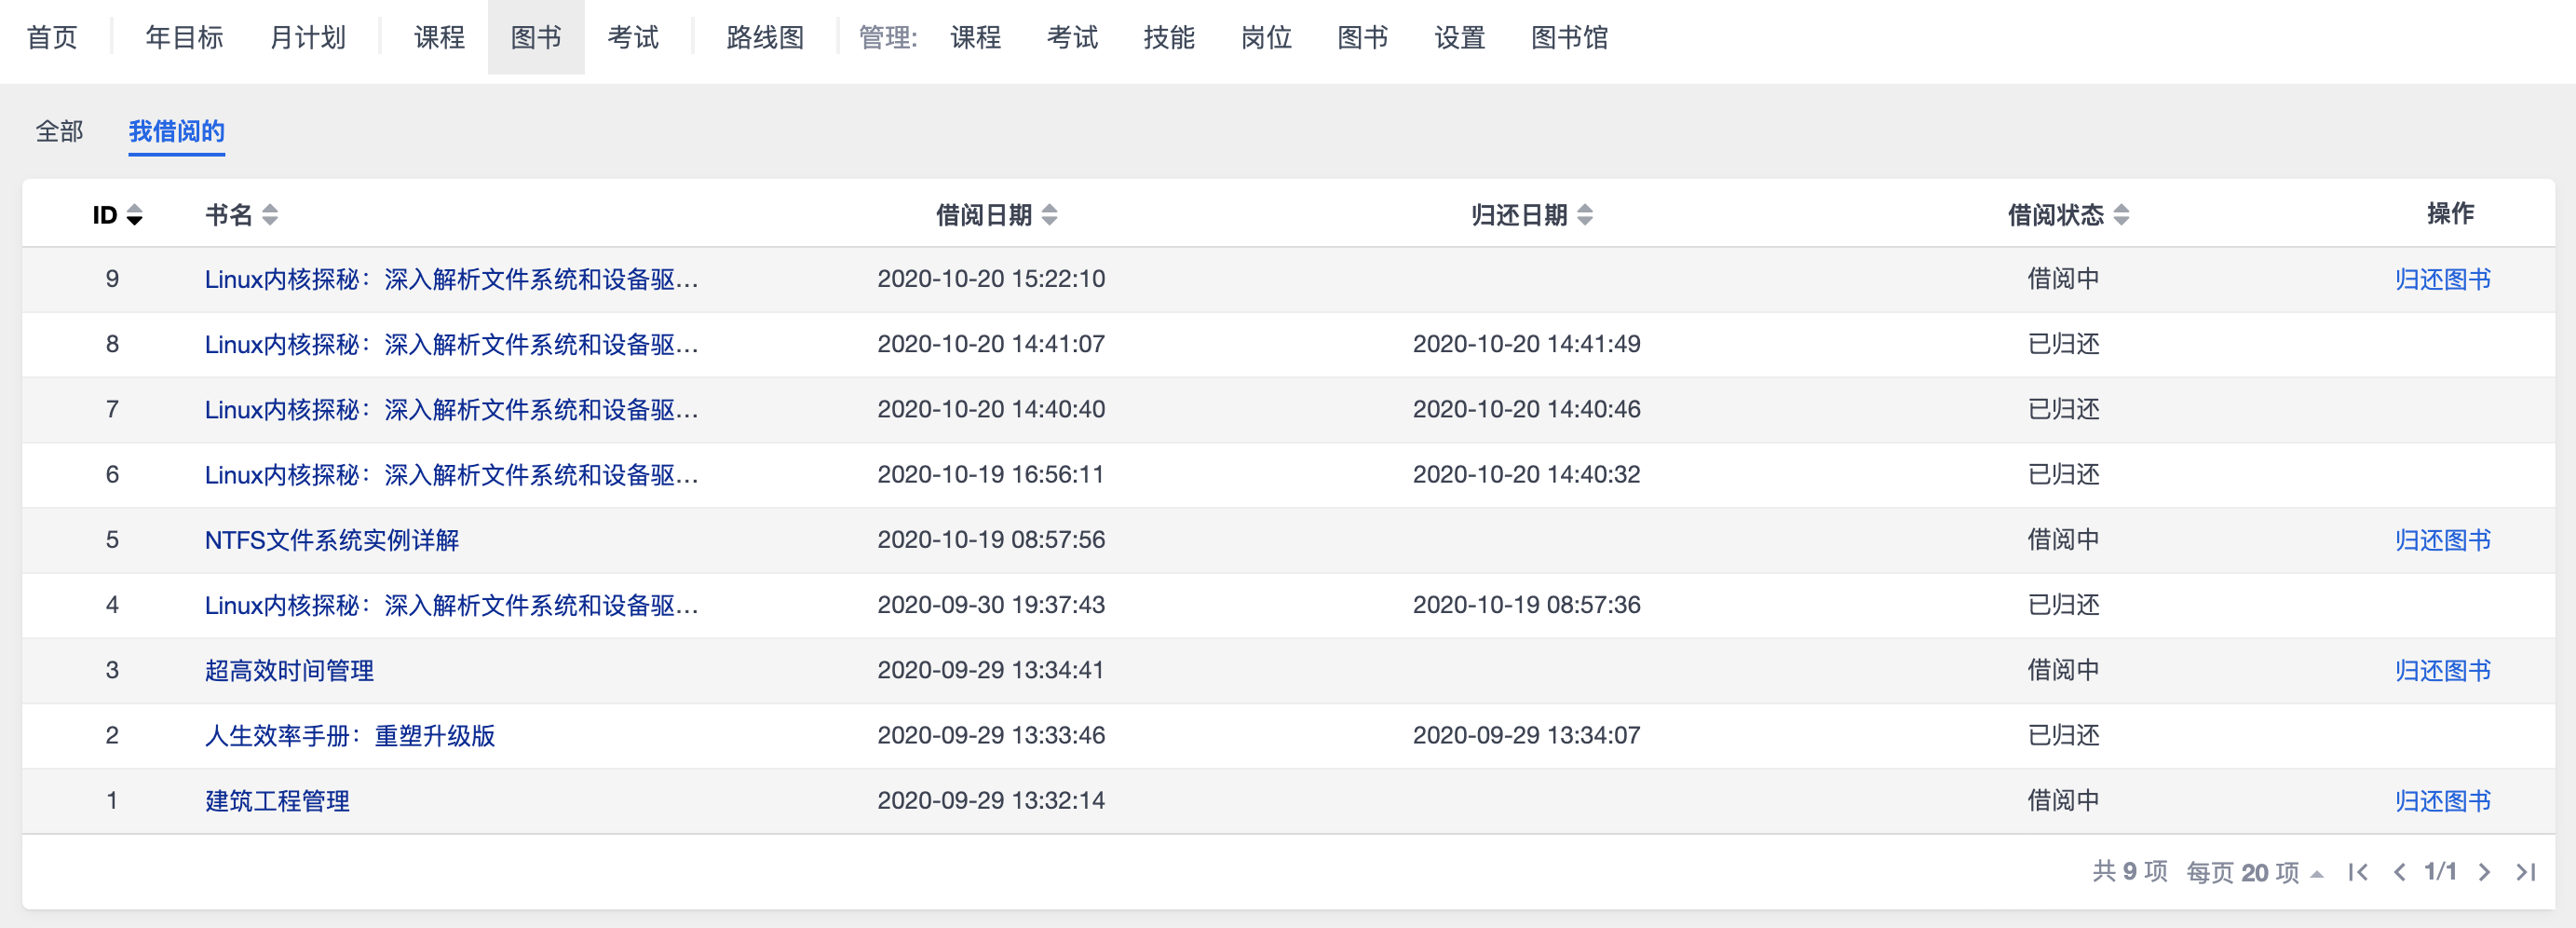
Task: Sort by 借阅日期 column arrows
Action: (1050, 215)
